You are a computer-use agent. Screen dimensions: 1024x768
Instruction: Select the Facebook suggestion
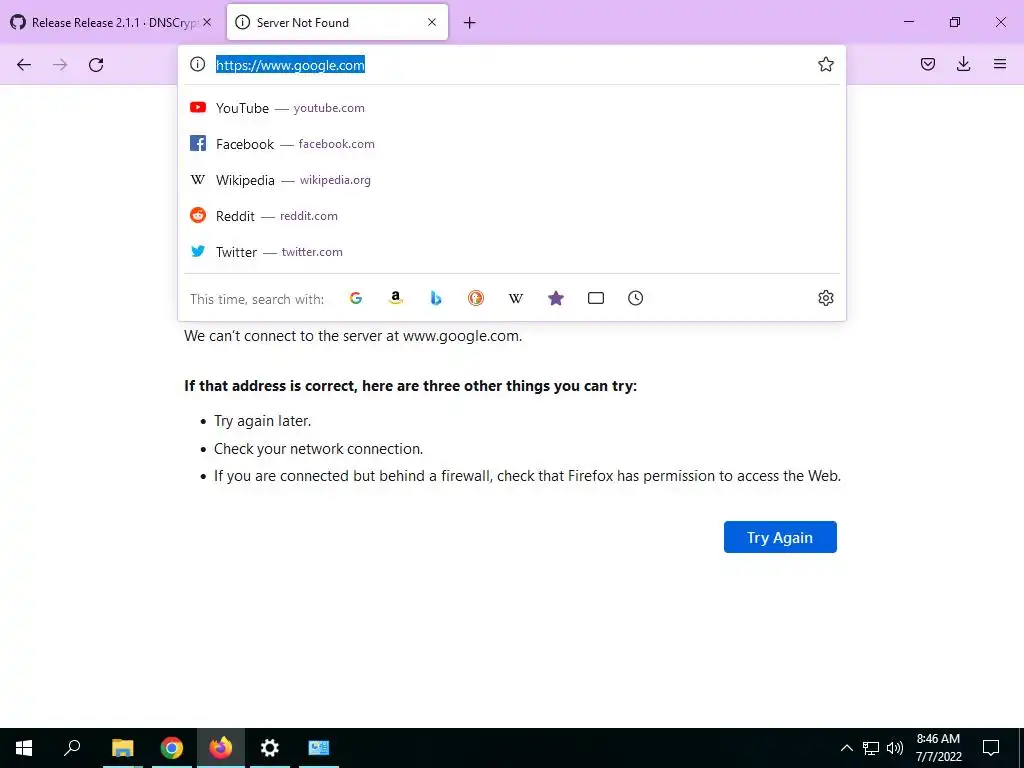pyautogui.click(x=512, y=144)
